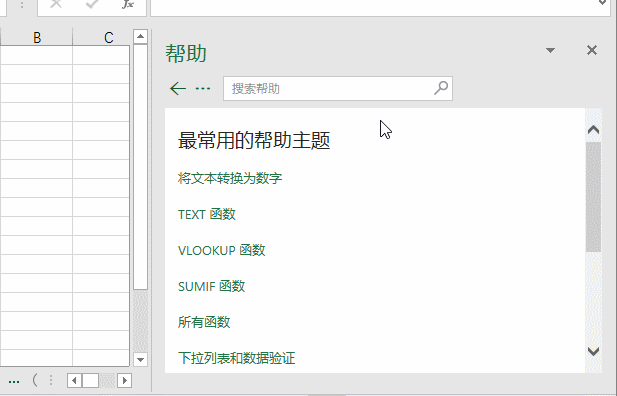Open the '下拉列表和数据验证' help link
The width and height of the screenshot is (617, 396).
[x=236, y=358]
